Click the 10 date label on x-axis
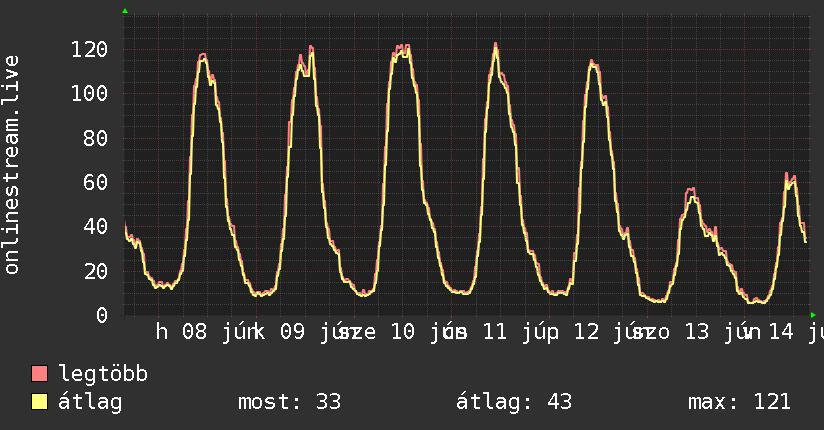 click(403, 332)
